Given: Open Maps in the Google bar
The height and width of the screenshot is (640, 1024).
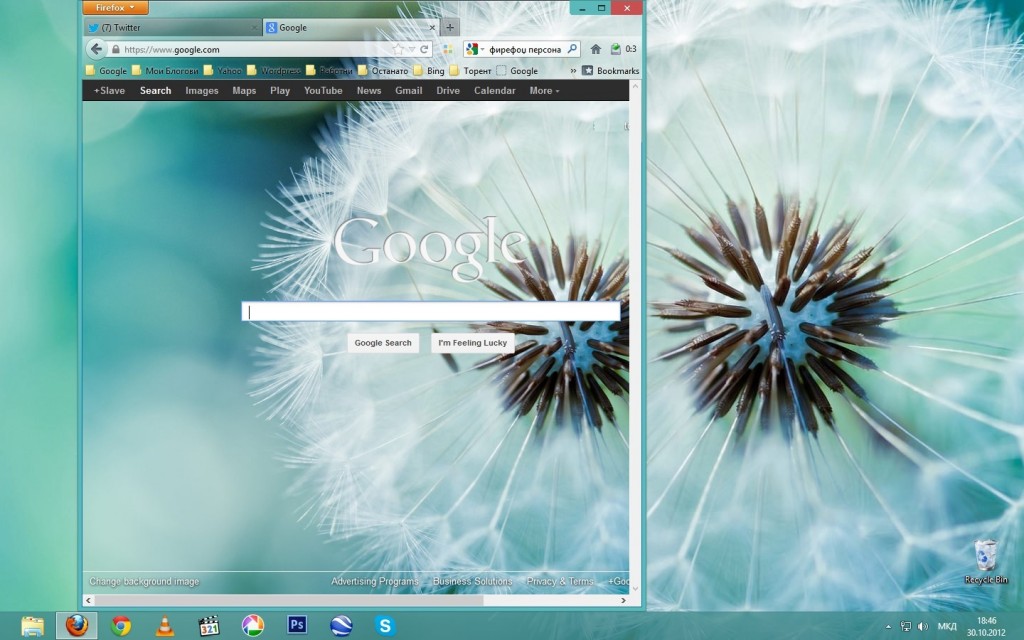Looking at the screenshot, I should (x=244, y=91).
